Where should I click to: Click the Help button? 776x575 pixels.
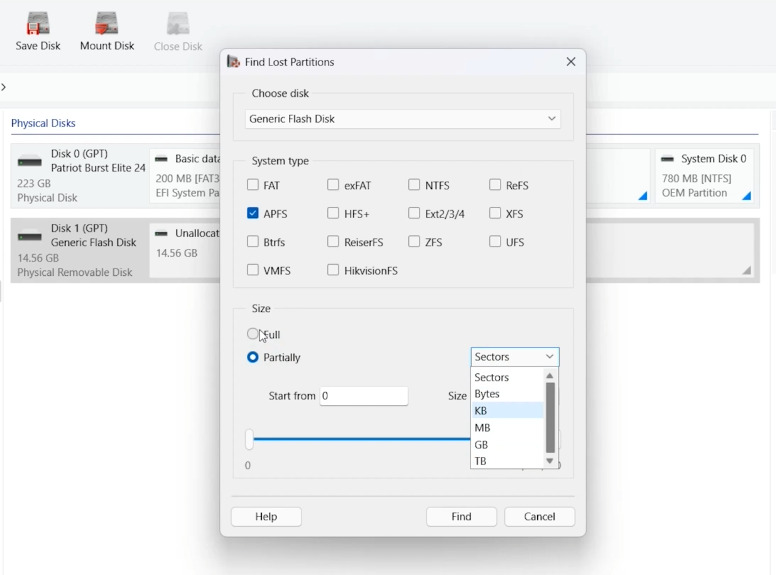(266, 517)
